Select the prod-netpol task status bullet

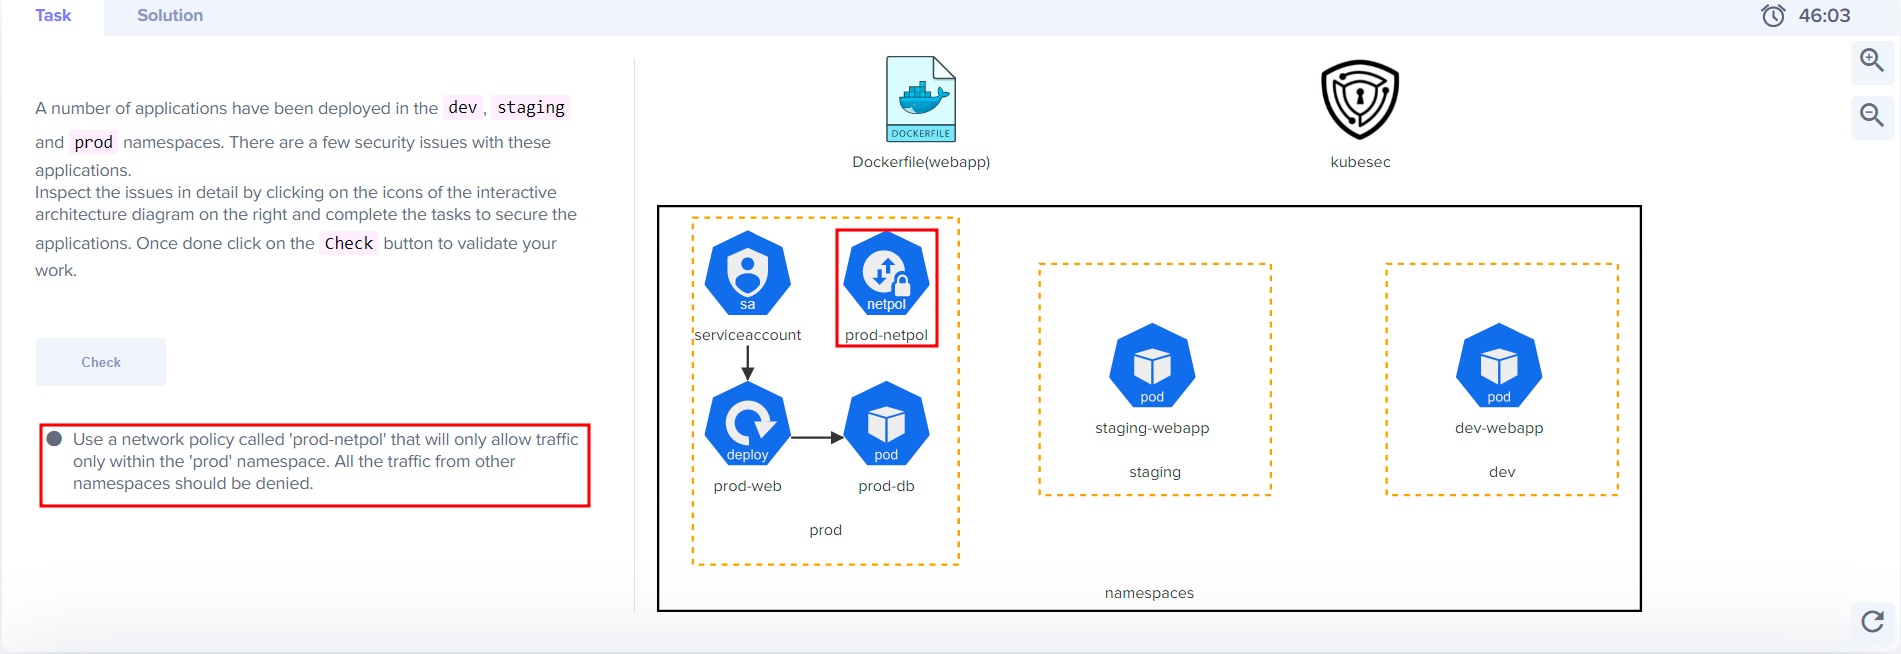55,439
